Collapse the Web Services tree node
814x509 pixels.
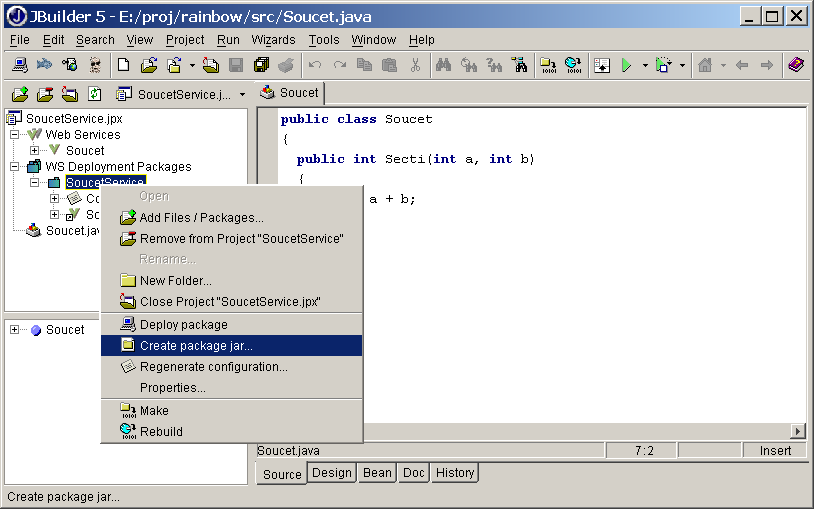click(x=15, y=135)
